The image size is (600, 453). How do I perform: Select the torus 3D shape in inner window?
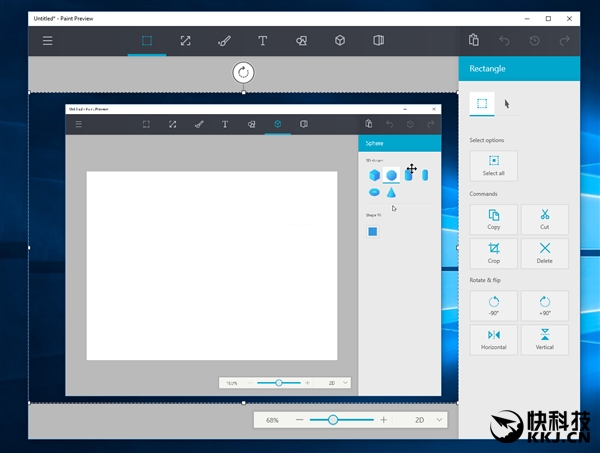tap(374, 192)
